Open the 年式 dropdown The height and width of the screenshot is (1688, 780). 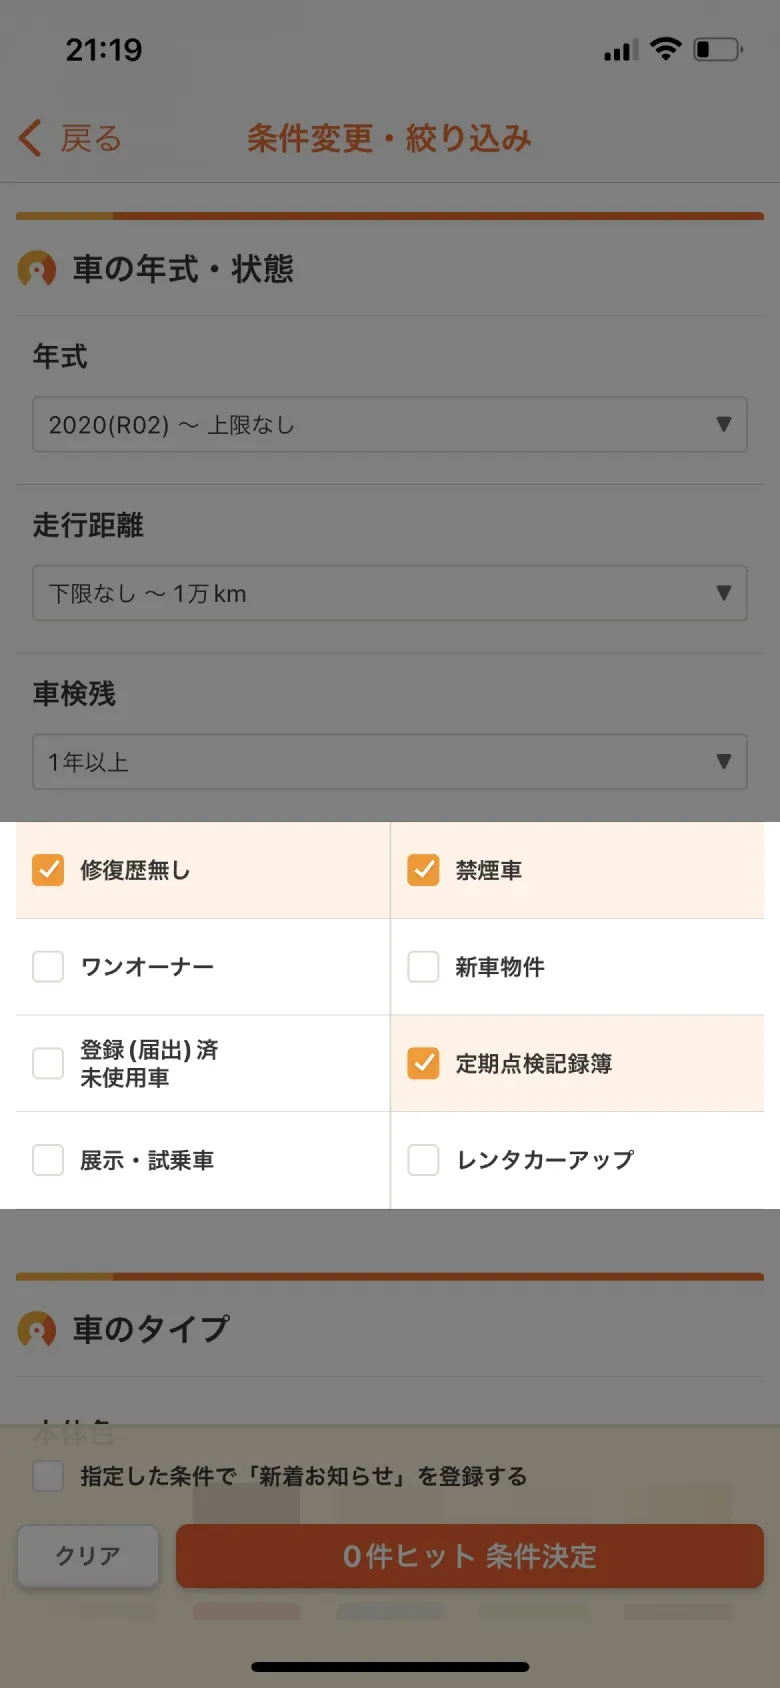pyautogui.click(x=389, y=424)
